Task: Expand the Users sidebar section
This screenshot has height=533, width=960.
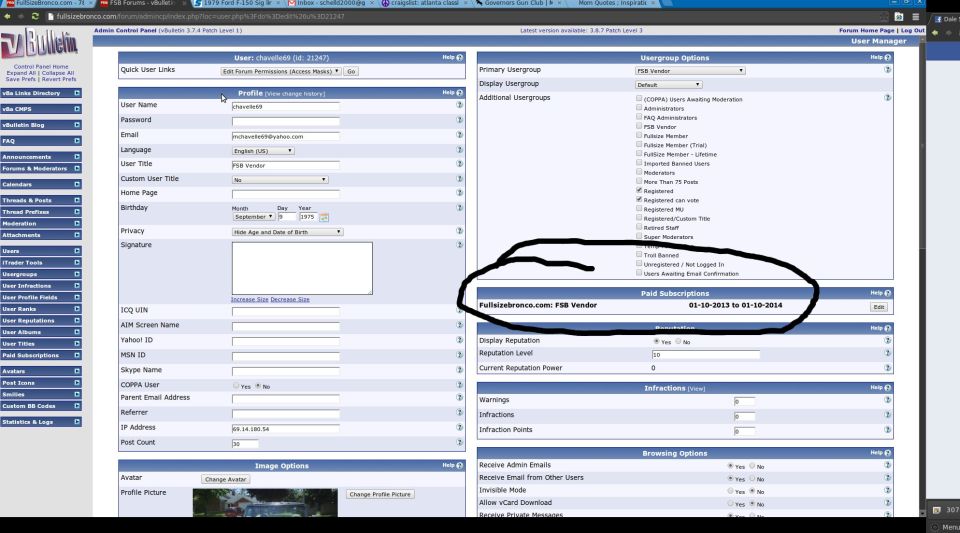Action: coord(77,250)
